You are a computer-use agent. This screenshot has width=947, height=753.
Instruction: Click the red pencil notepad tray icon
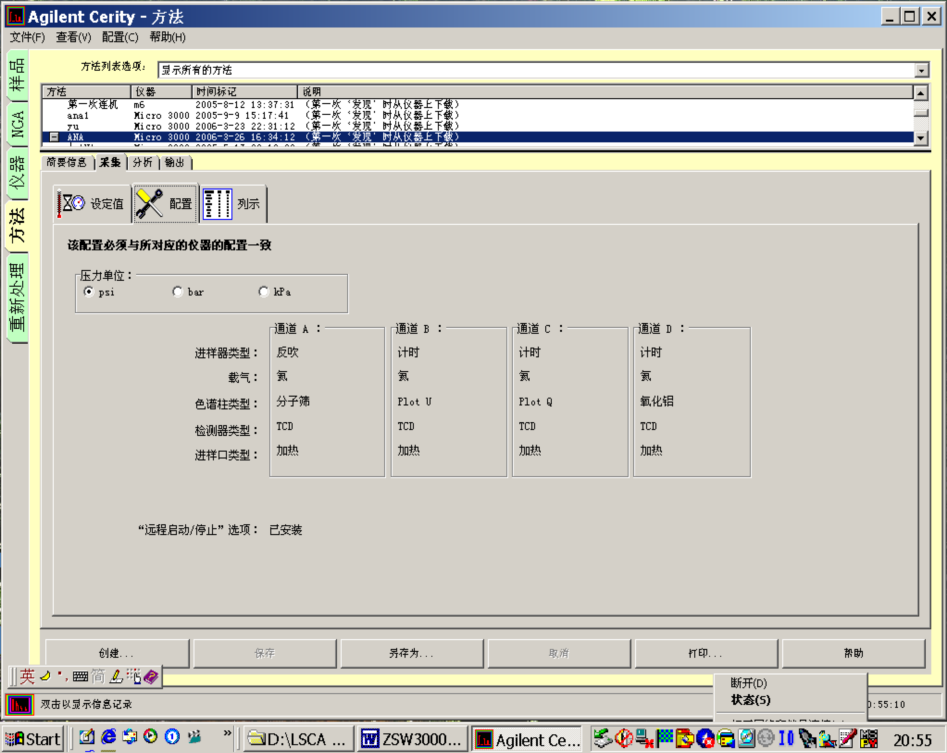tap(847, 738)
